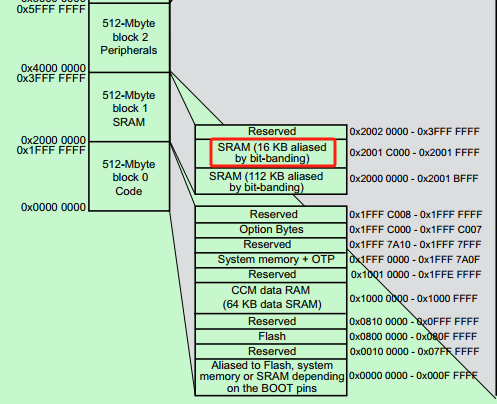Screen dimensions: 497x404
Task: Click the 0x2000 0000 address label on left
Action: (x=53, y=140)
